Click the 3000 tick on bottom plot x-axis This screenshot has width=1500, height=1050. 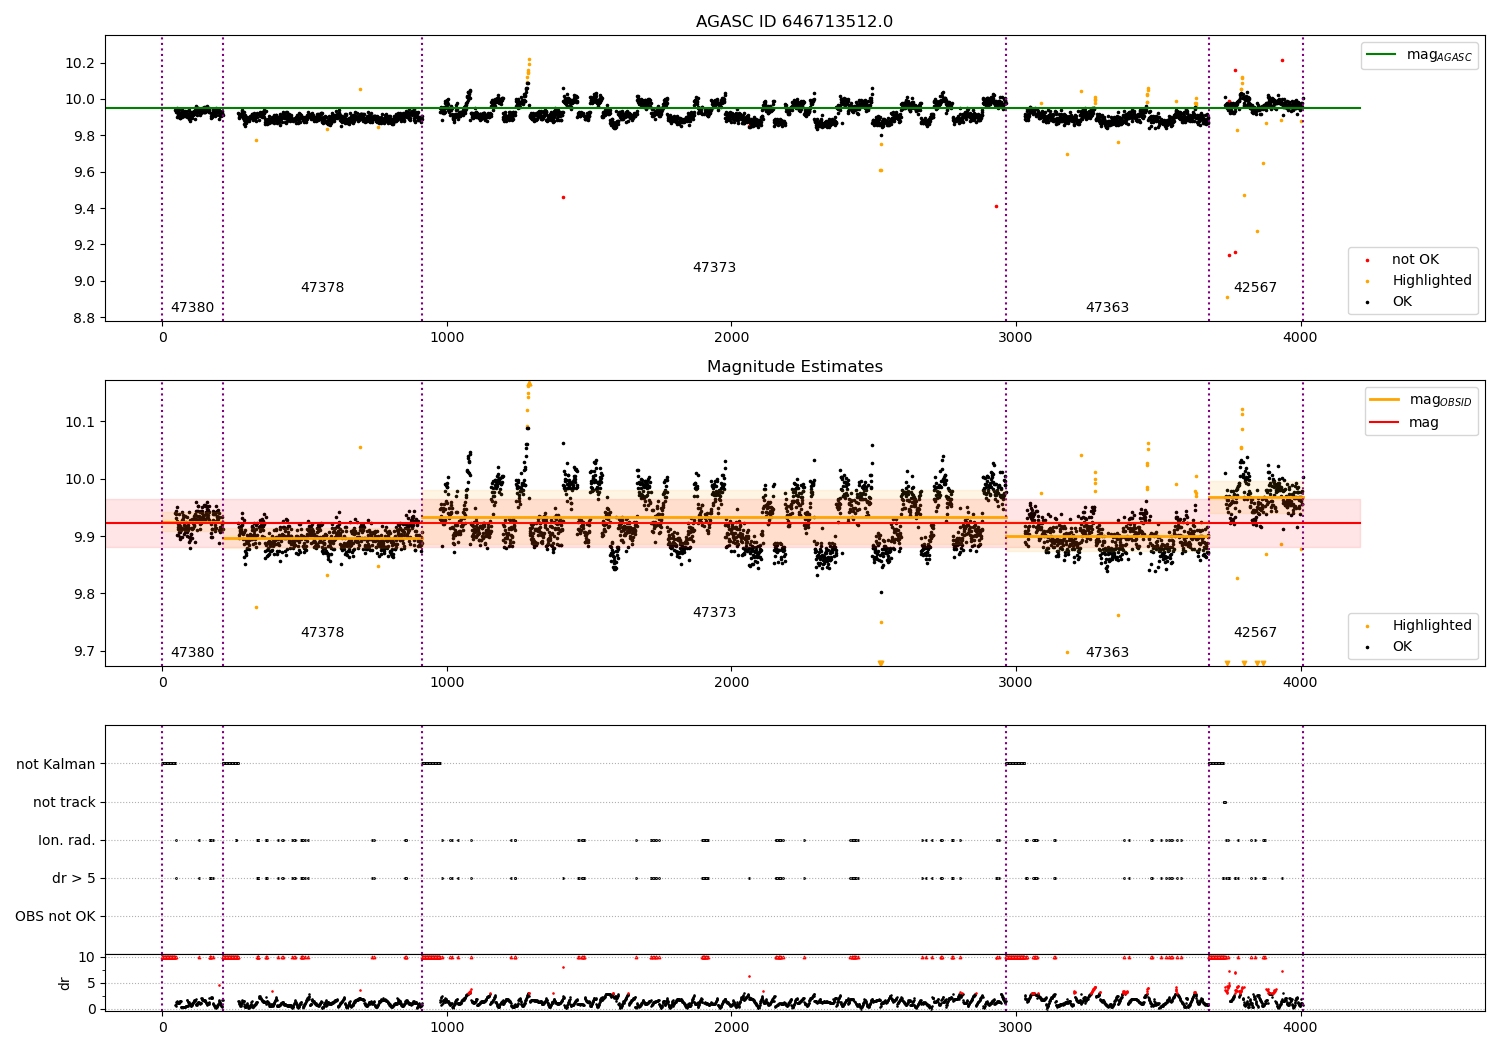pos(1016,1027)
